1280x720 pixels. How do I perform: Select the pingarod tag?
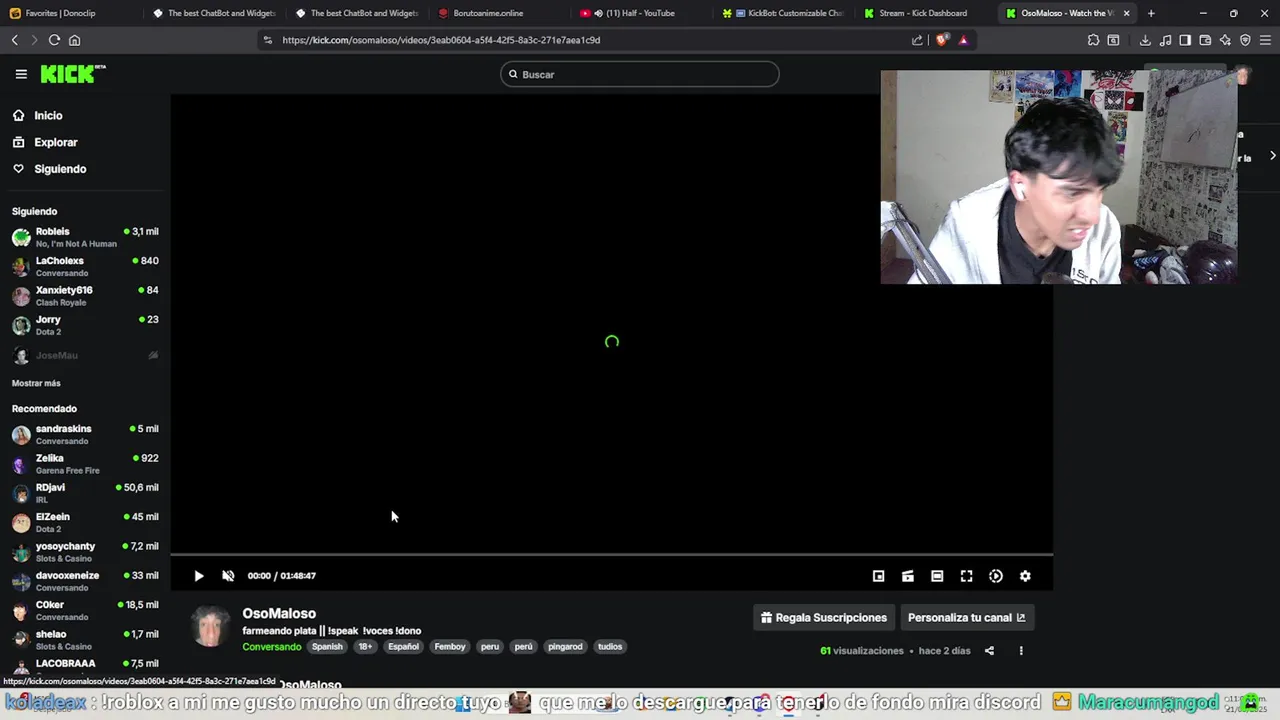click(x=565, y=647)
